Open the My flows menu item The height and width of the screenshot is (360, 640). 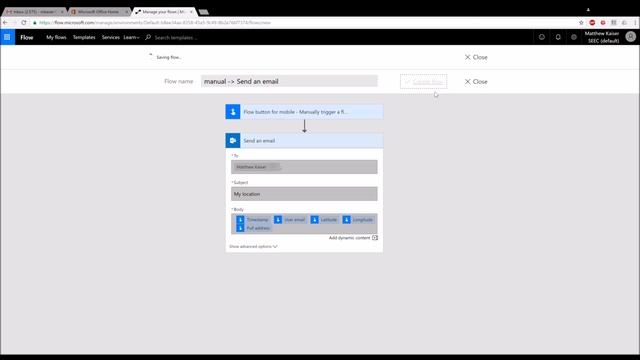tap(56, 37)
